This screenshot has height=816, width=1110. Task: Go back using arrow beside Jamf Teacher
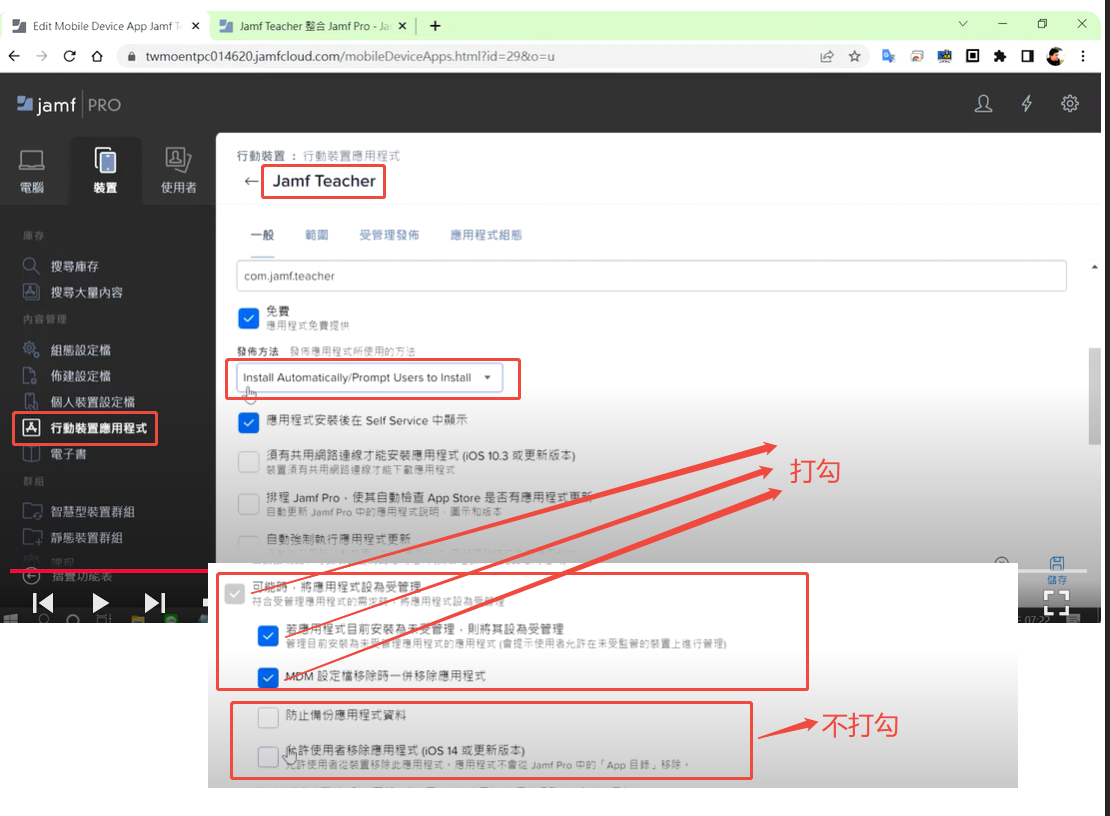click(251, 181)
